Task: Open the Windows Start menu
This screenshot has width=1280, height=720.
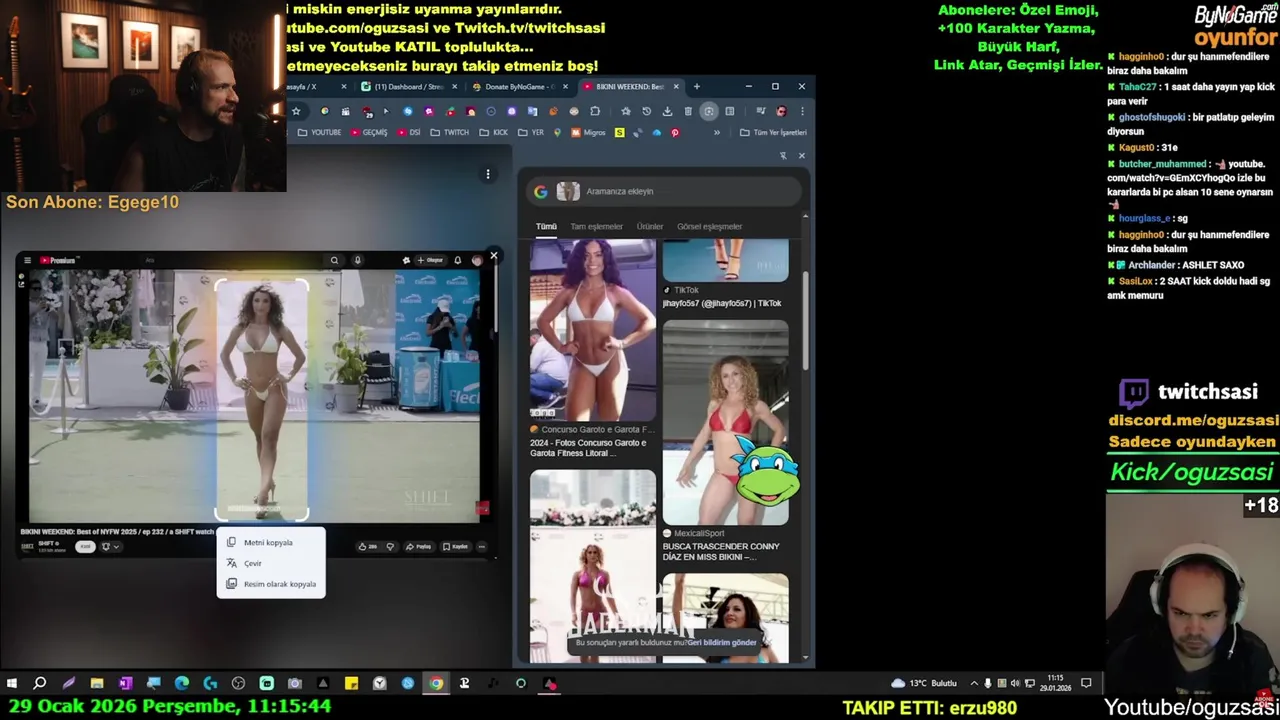Action: coord(12,683)
